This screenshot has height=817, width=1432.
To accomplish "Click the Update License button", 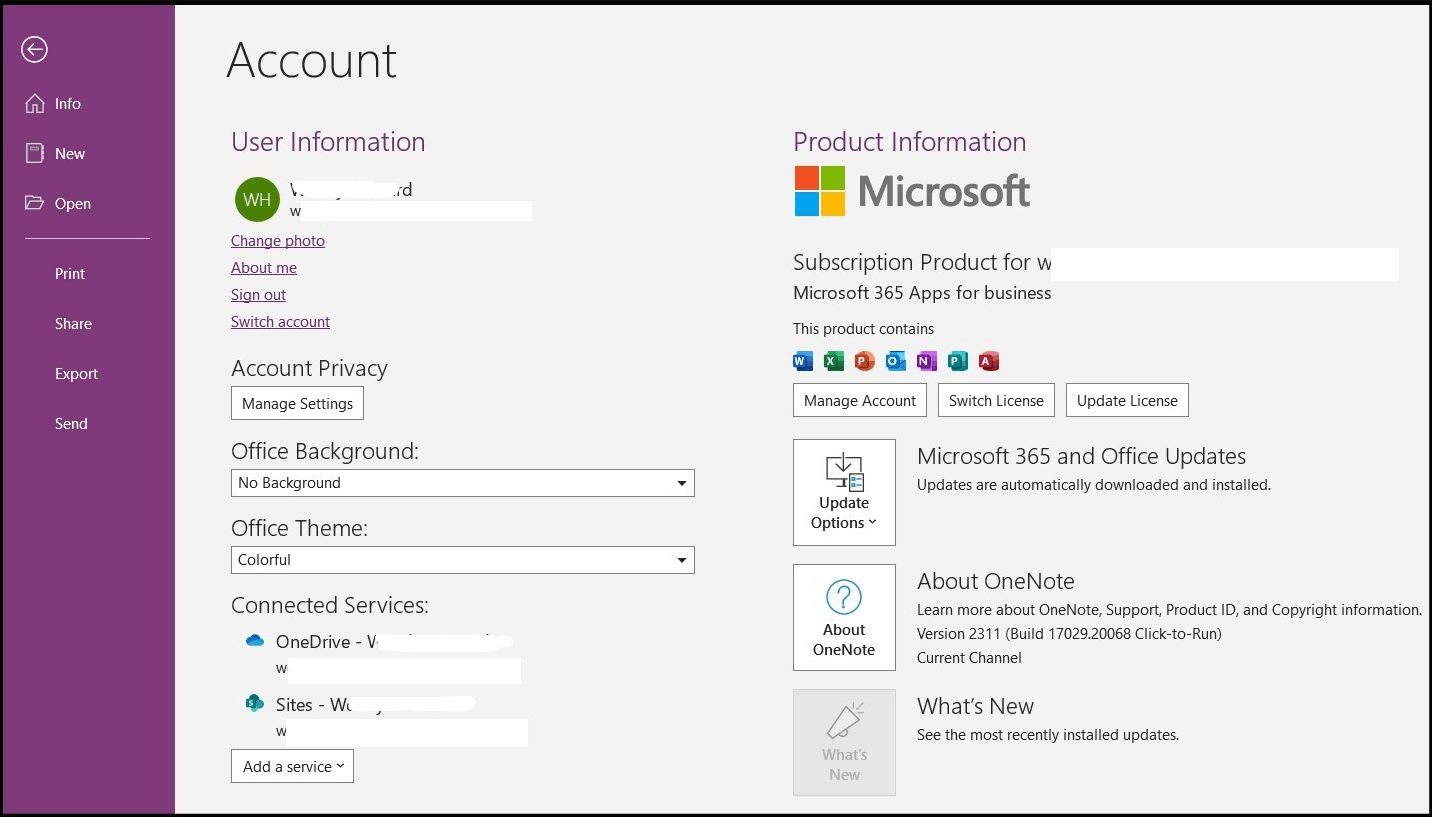I will [x=1127, y=400].
